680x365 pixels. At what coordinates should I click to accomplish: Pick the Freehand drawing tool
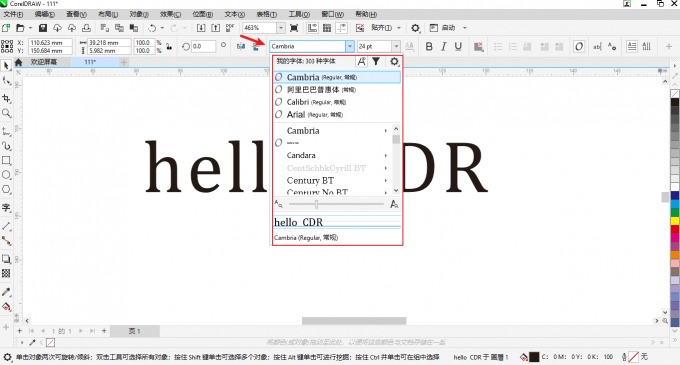6,131
